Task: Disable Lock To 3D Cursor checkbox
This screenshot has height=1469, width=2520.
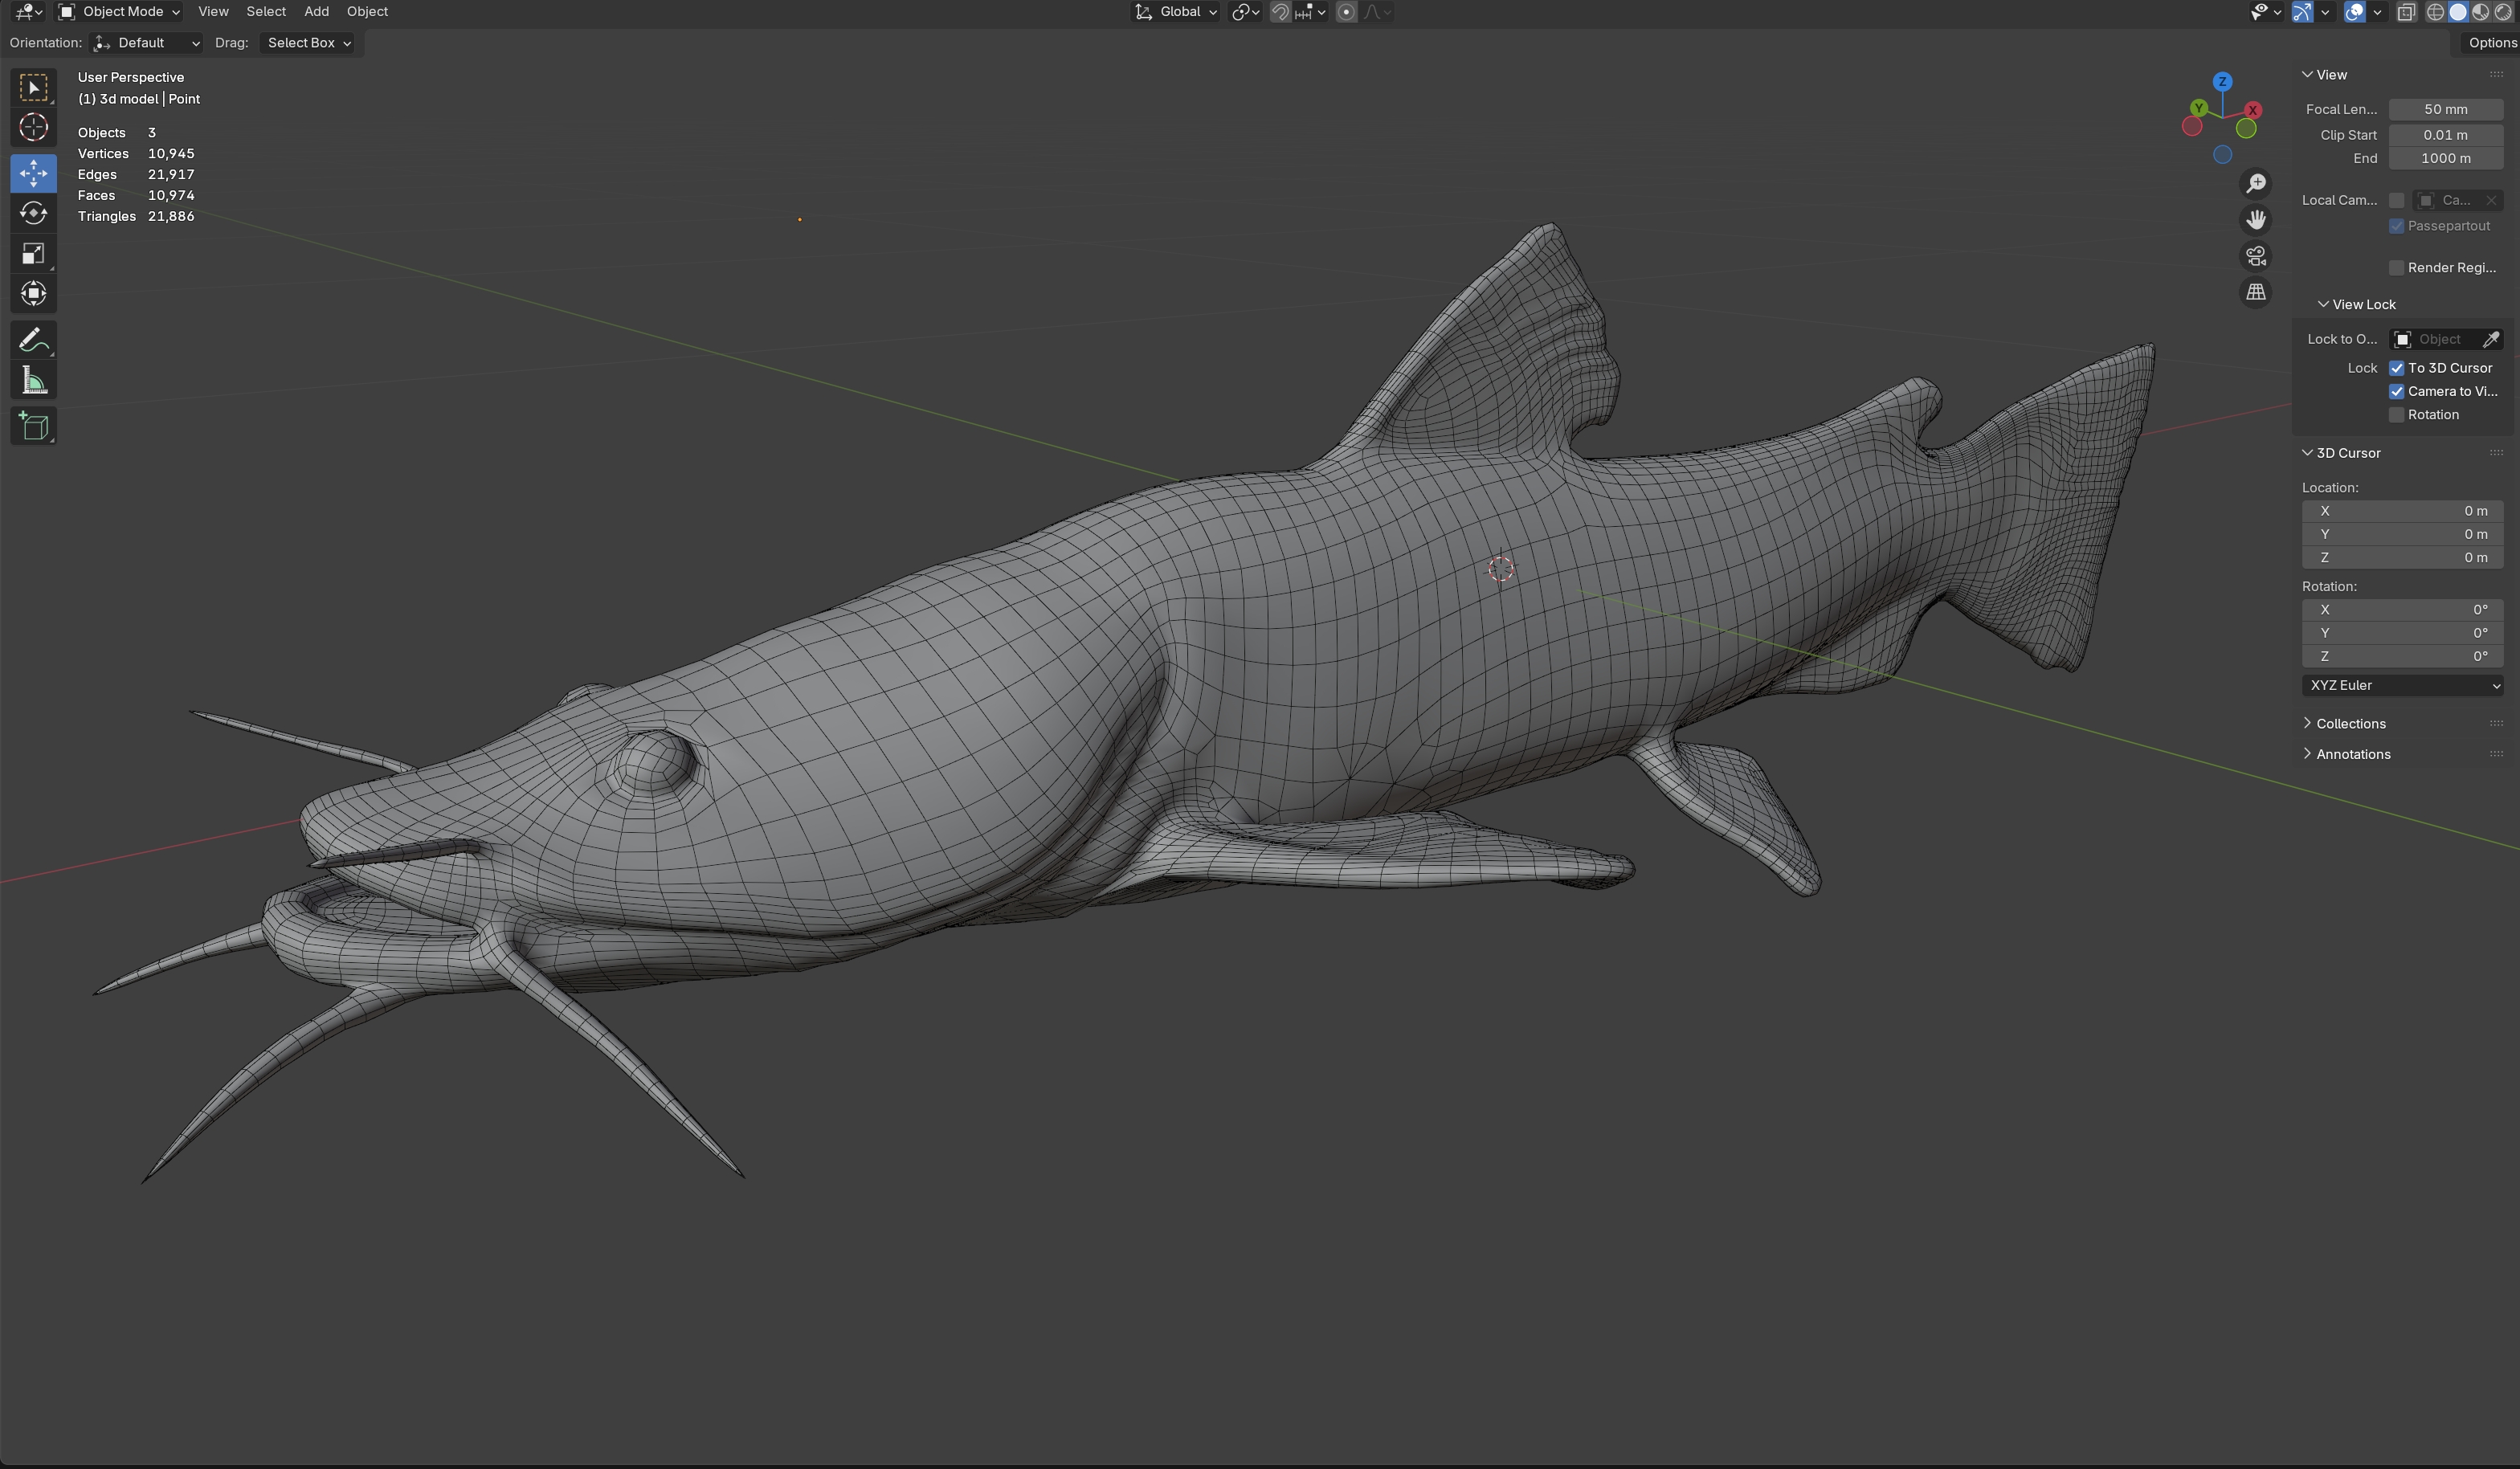Action: (2397, 368)
